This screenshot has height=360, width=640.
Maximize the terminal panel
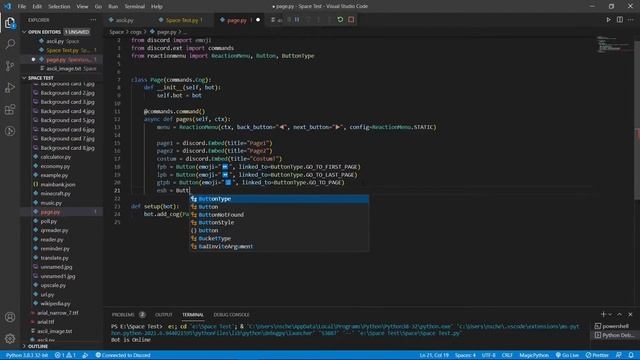620,314
